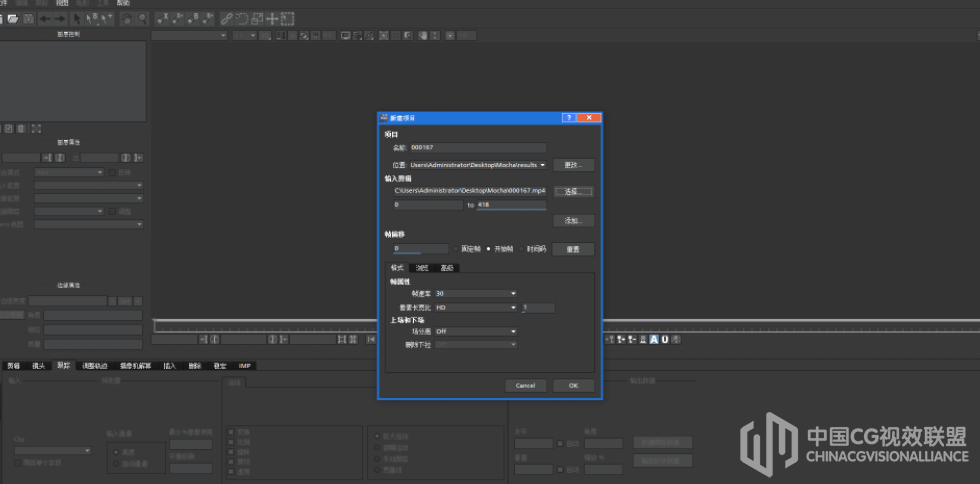The image size is (980, 484).
Task: Select the plain arrow pick tool
Action: [78, 19]
